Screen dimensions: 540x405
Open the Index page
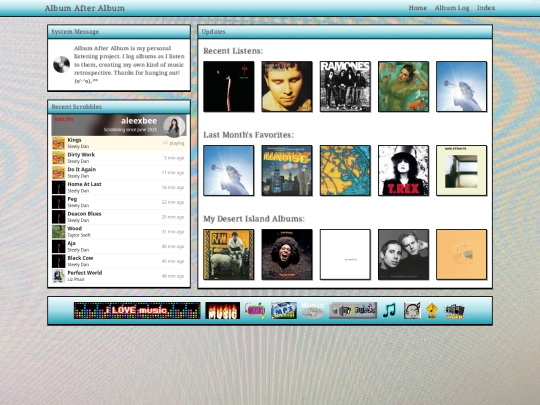point(486,8)
